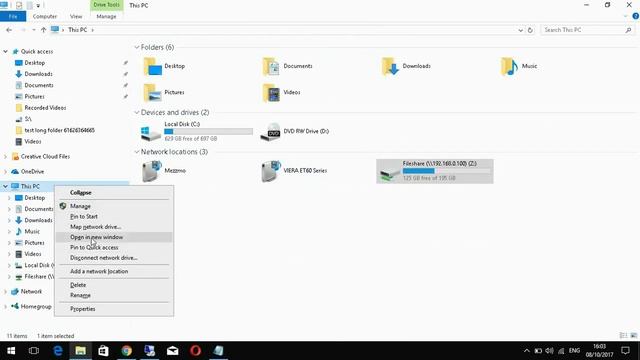Open the address bar history dropdown

point(520,30)
